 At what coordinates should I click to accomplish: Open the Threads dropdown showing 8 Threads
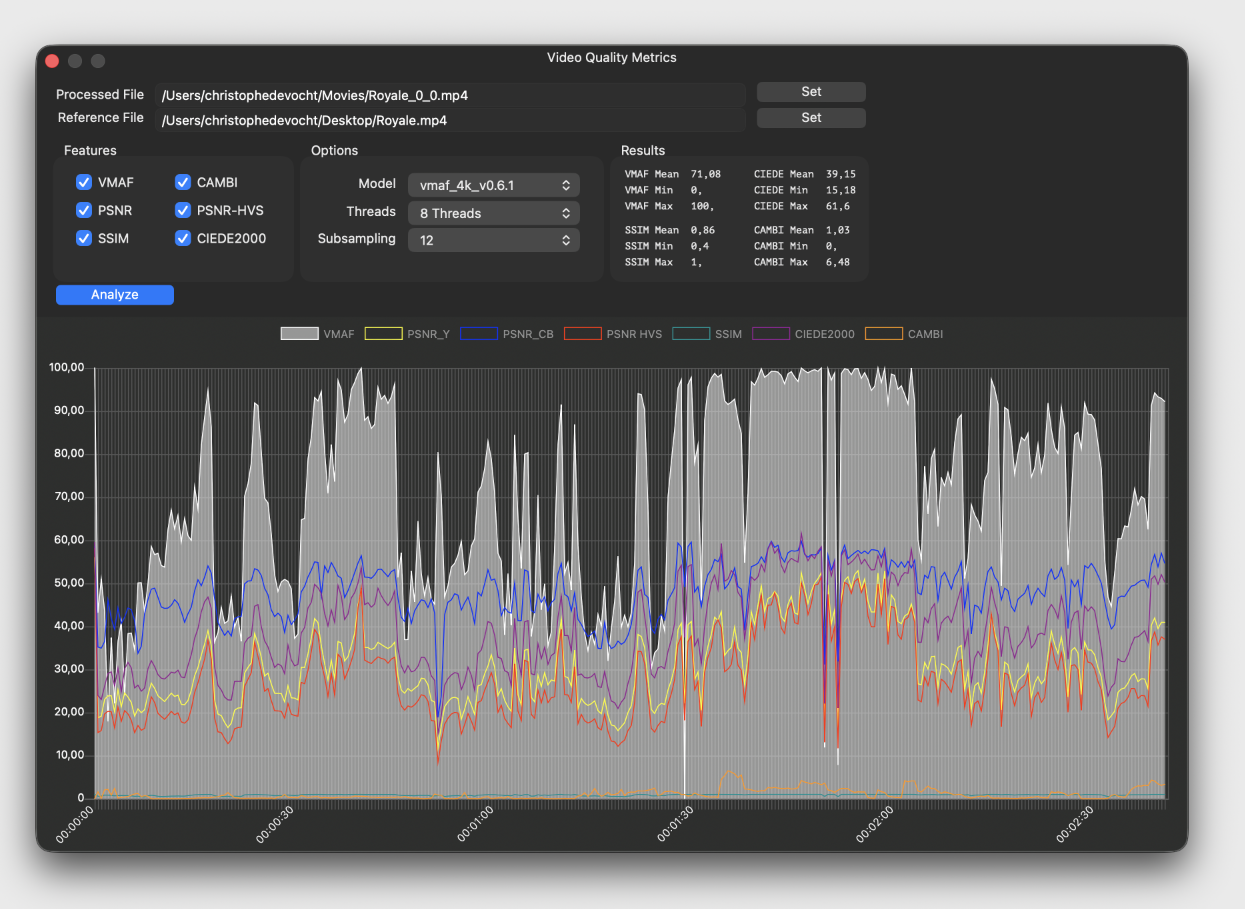(494, 213)
